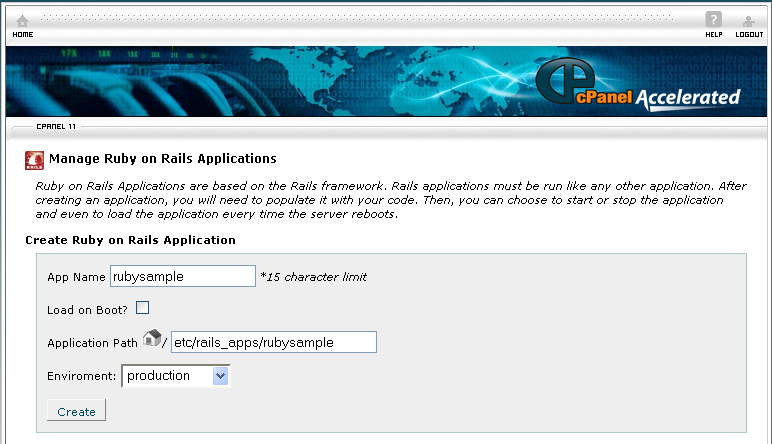Go to cPanel Home icon
Image resolution: width=772 pixels, height=444 pixels.
click(x=23, y=21)
